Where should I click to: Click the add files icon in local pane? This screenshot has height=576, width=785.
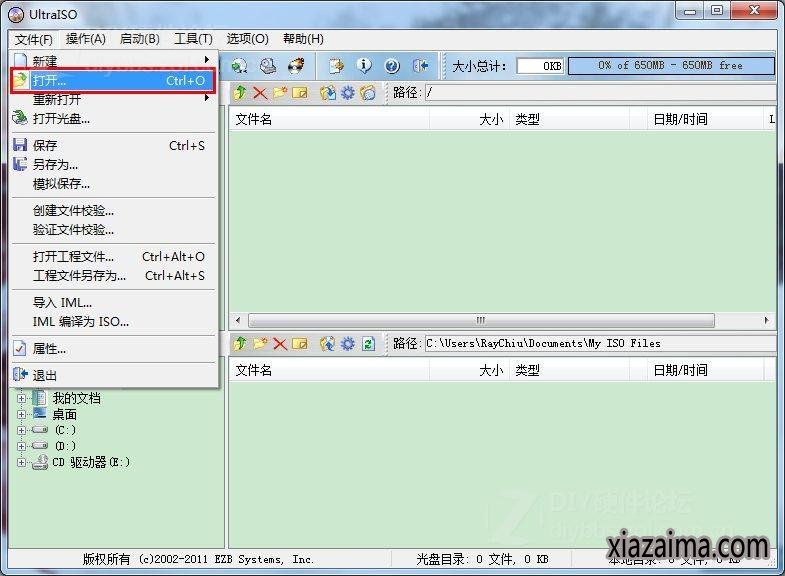point(327,343)
